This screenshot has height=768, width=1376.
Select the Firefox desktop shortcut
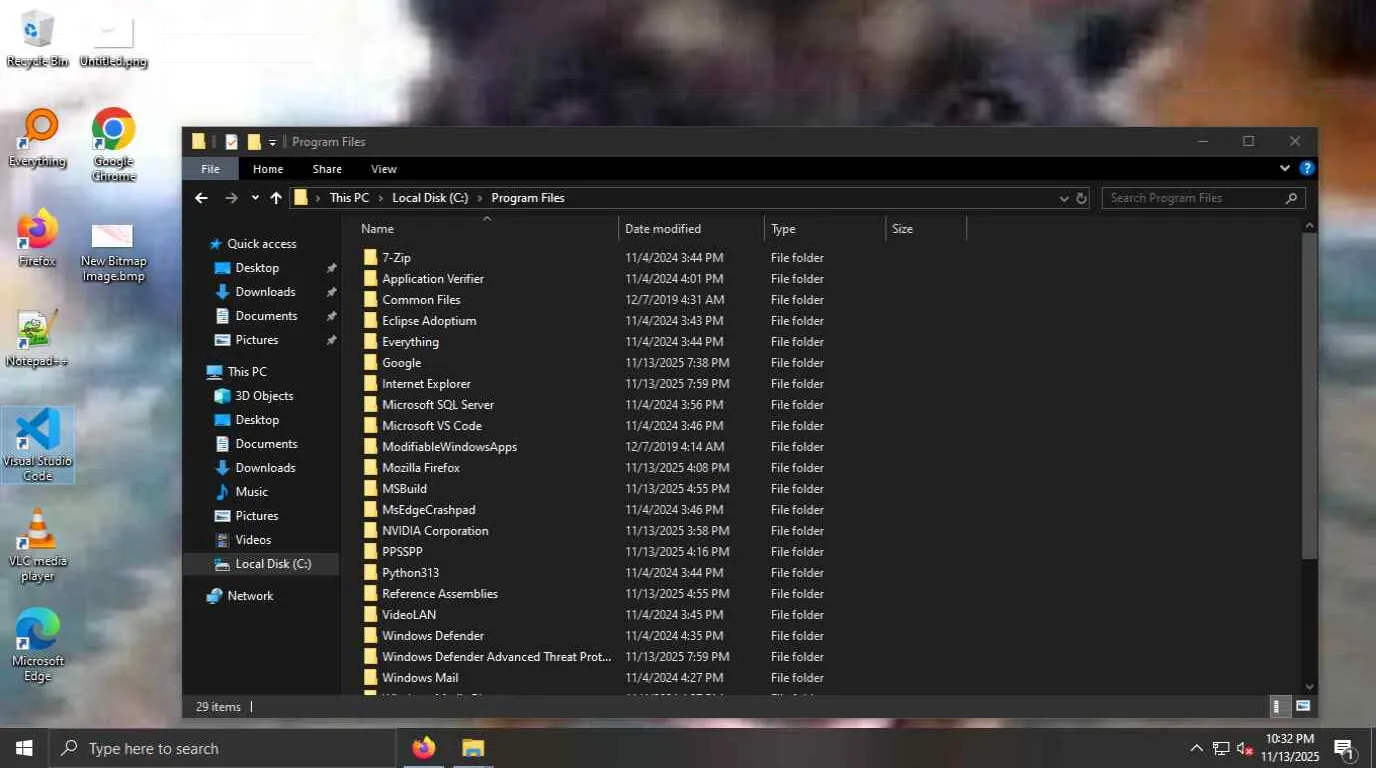coord(37,238)
